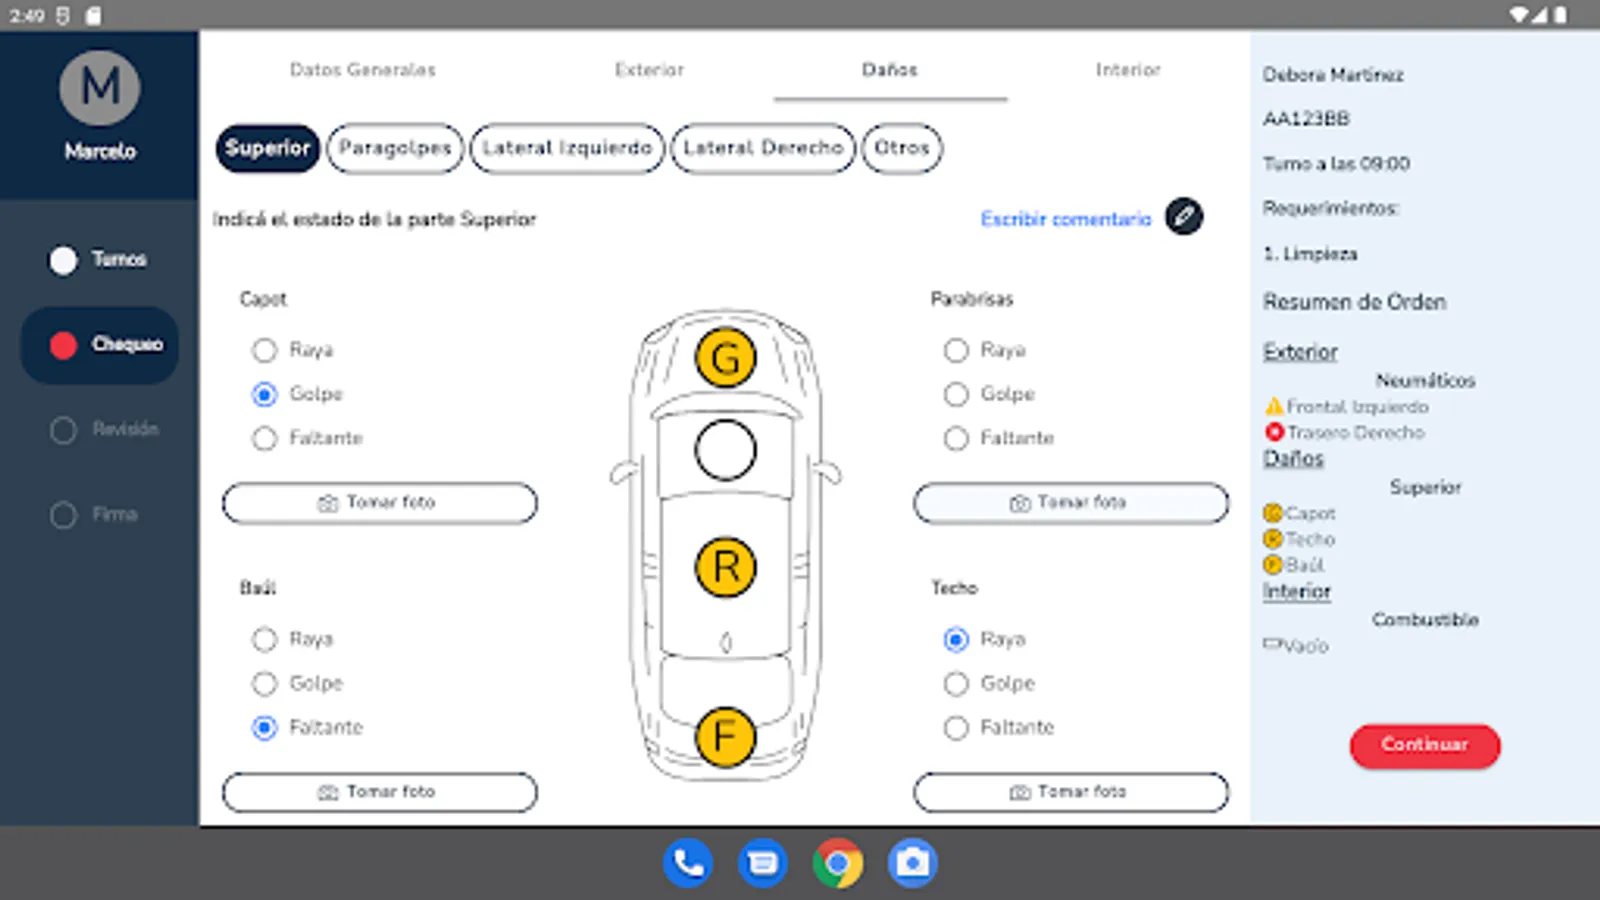Switch to Exterior tab
The height and width of the screenshot is (900, 1600).
pos(649,70)
